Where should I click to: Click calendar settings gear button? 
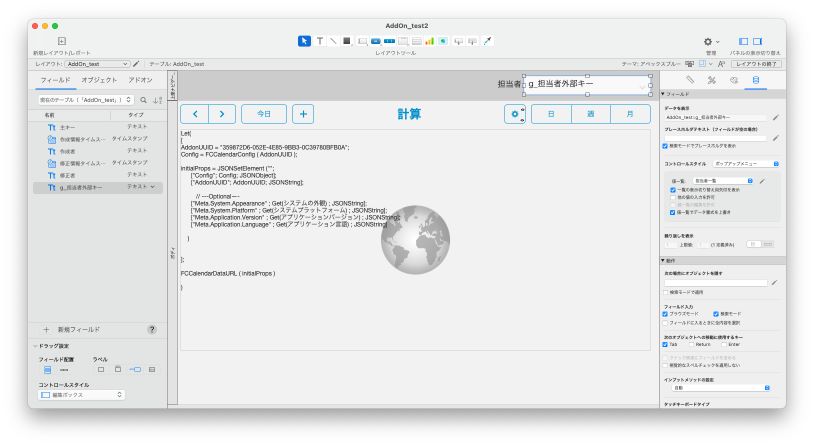tap(515, 114)
